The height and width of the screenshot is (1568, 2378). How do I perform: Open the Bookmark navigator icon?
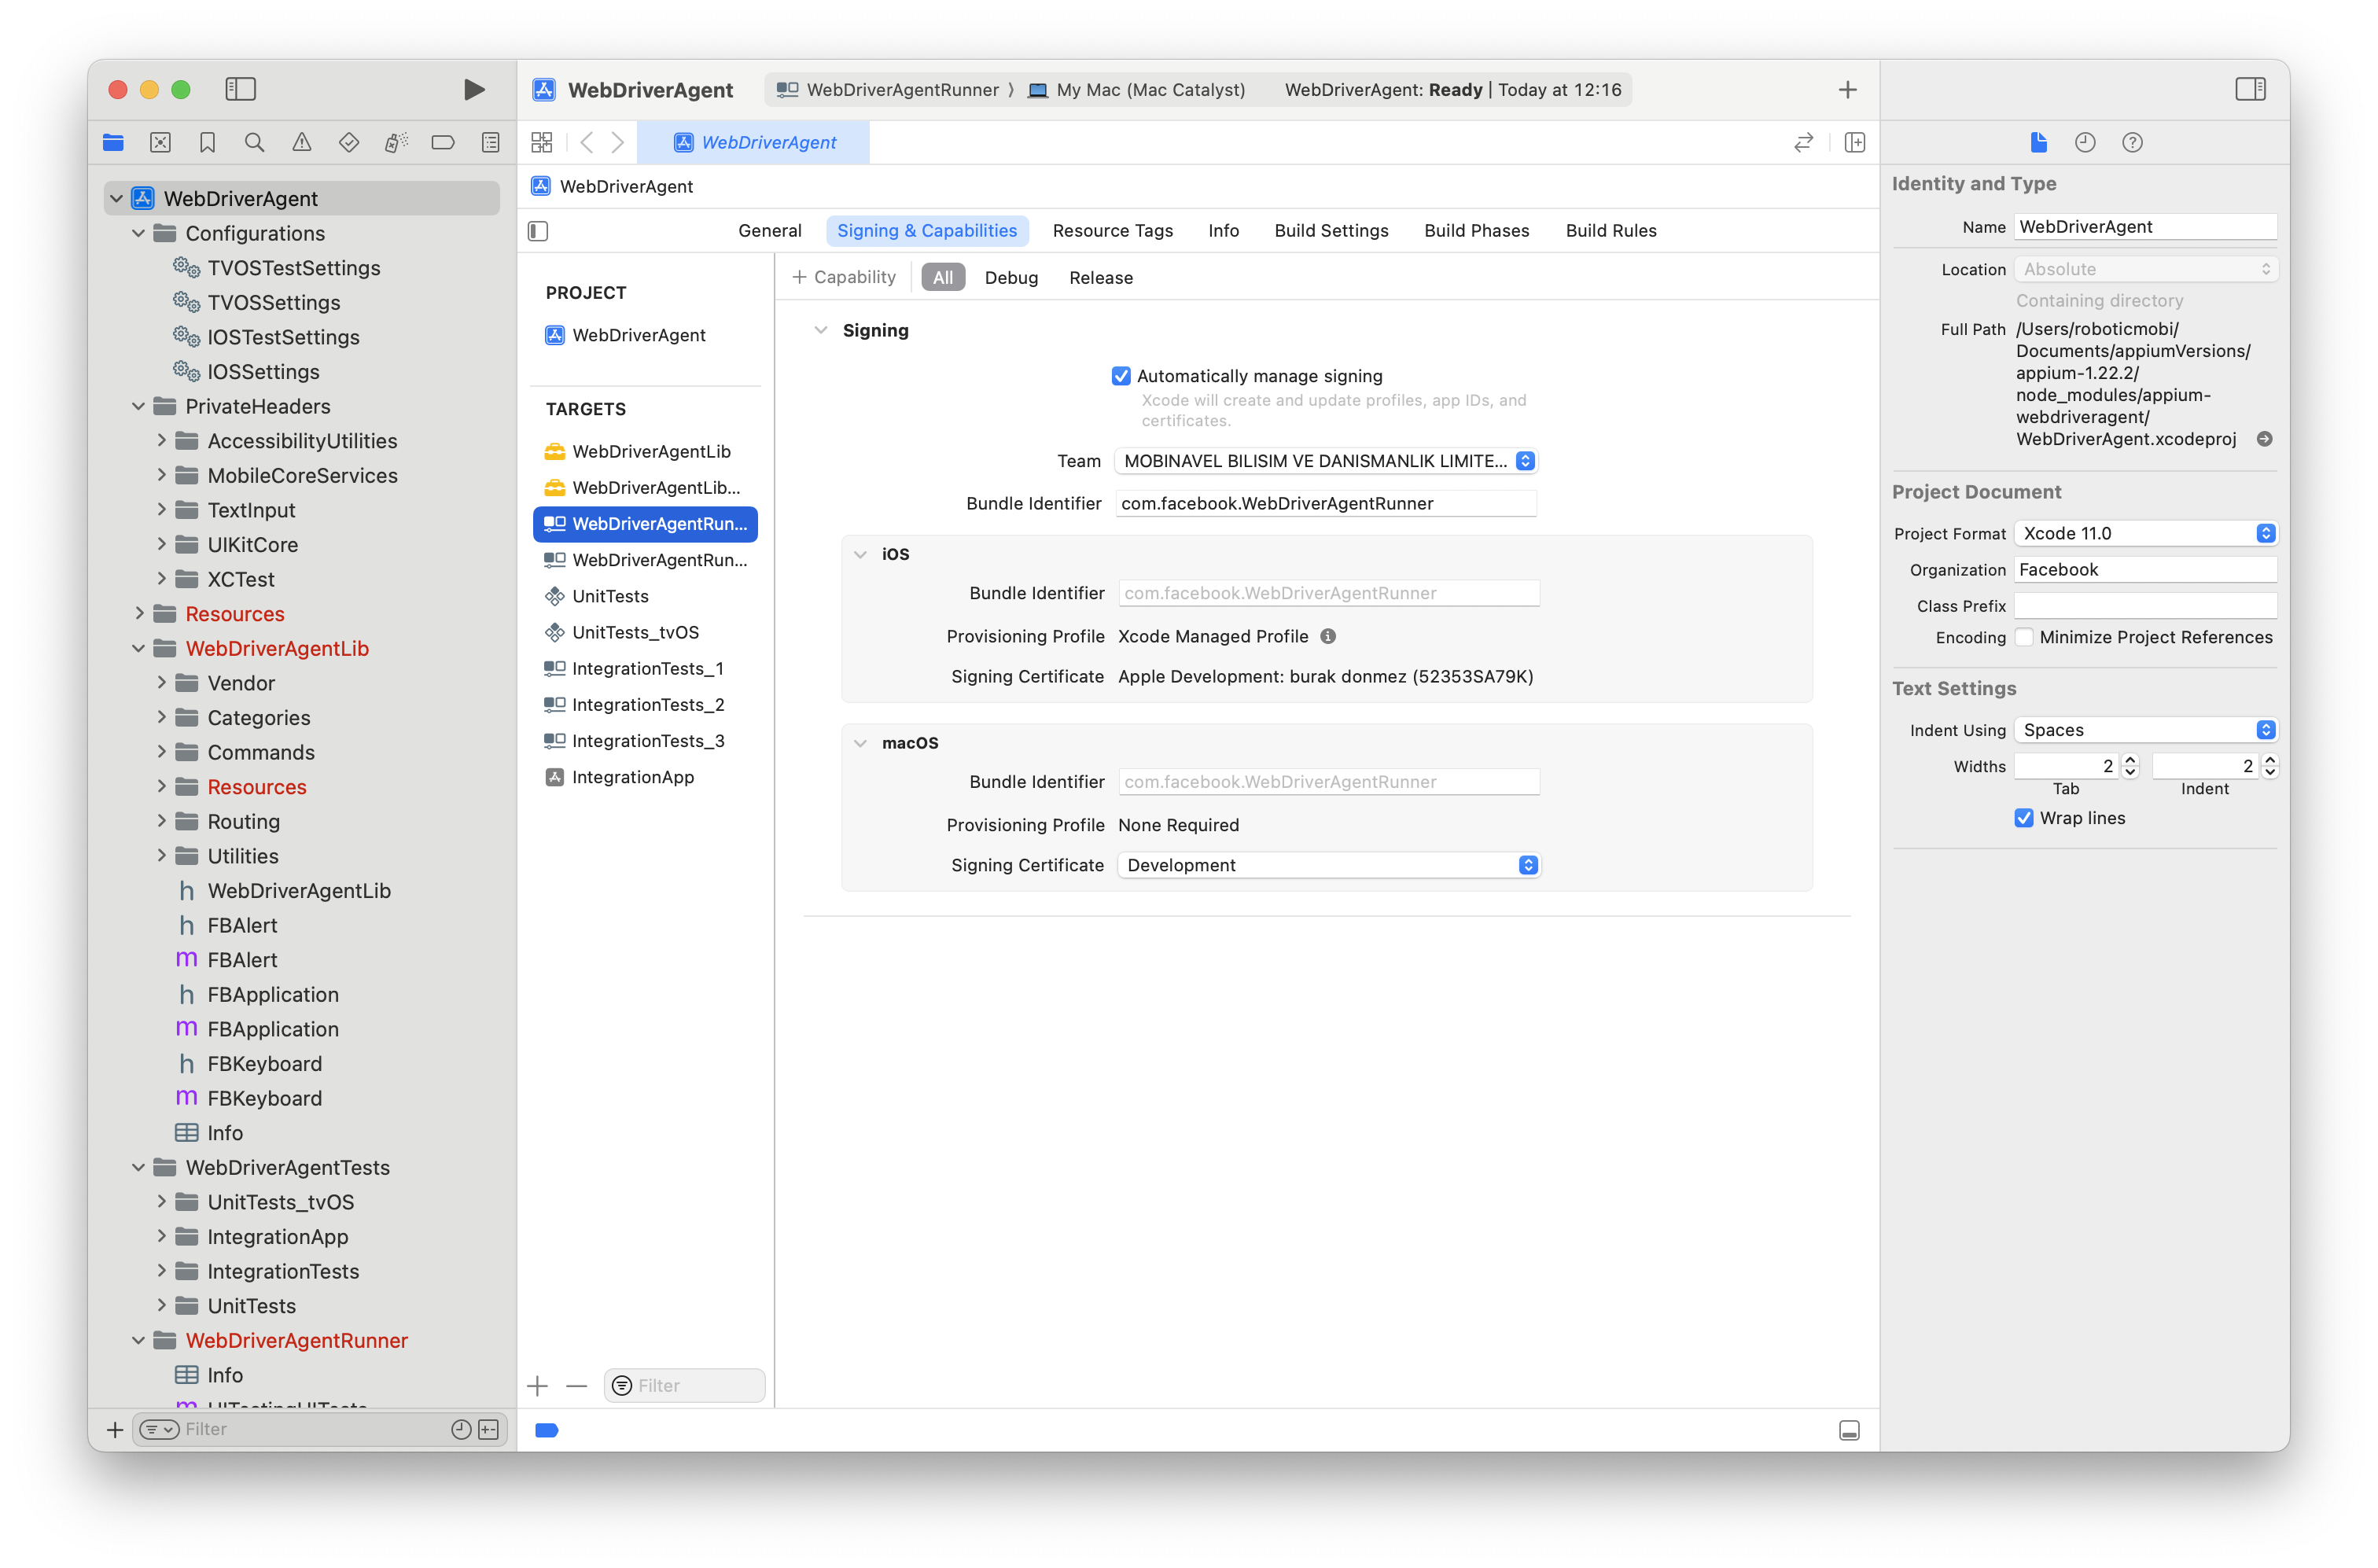[x=207, y=143]
